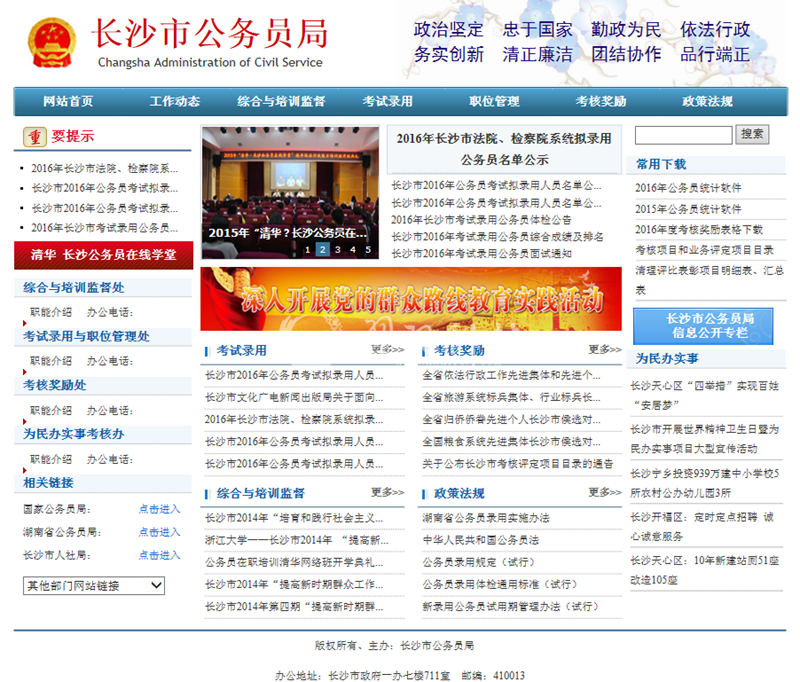
Task: Open 全国粮食系统先进集体长沙市候选对 article
Action: [511, 442]
